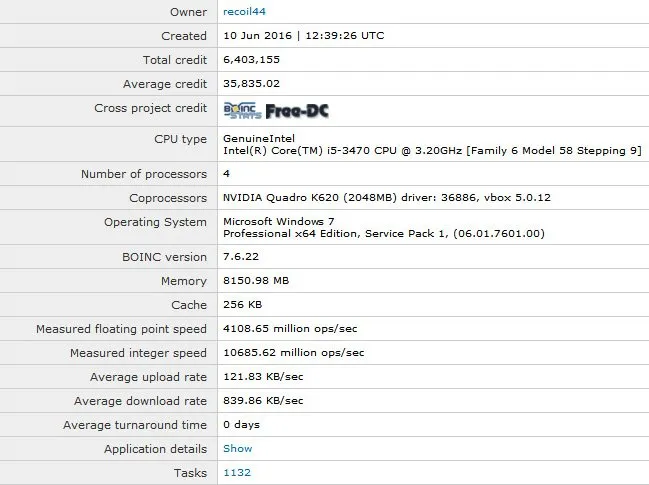Click Average upload rate label

coord(148,377)
